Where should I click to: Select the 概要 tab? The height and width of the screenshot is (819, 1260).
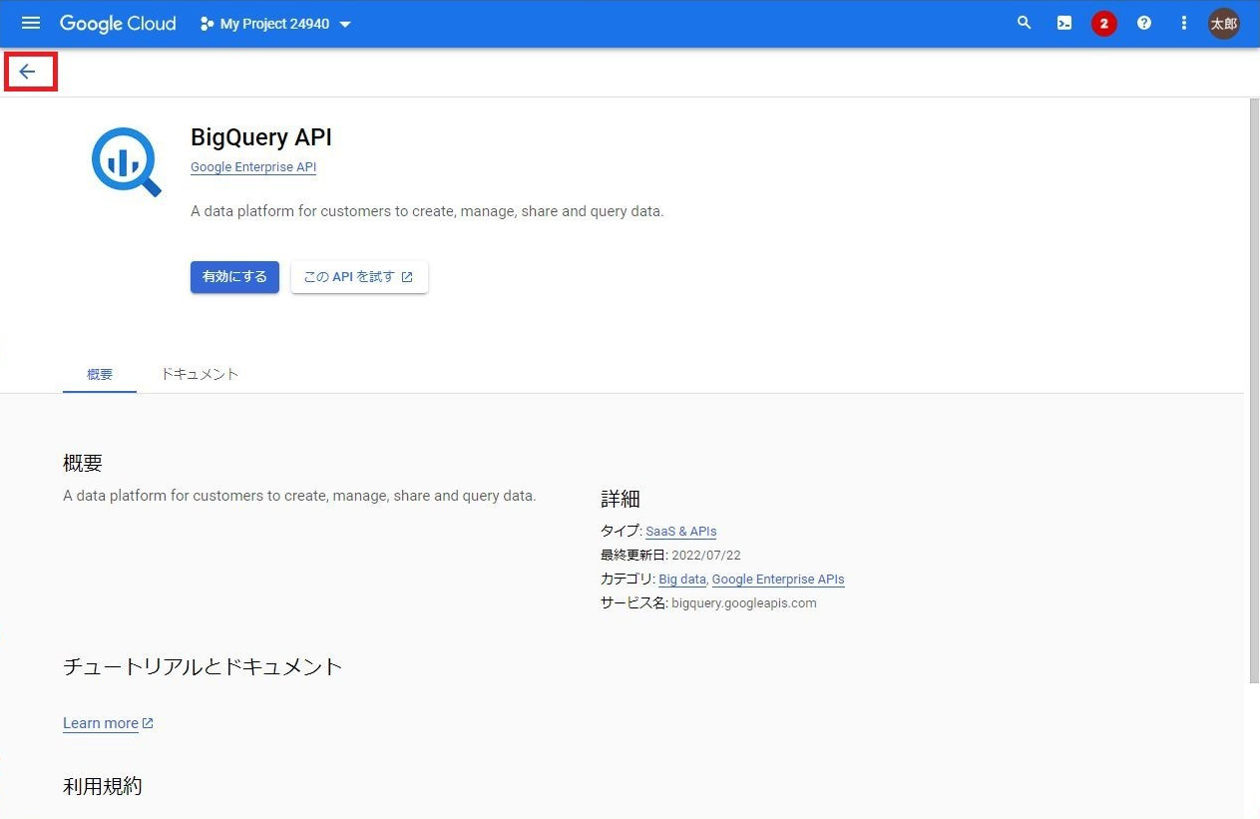click(100, 374)
